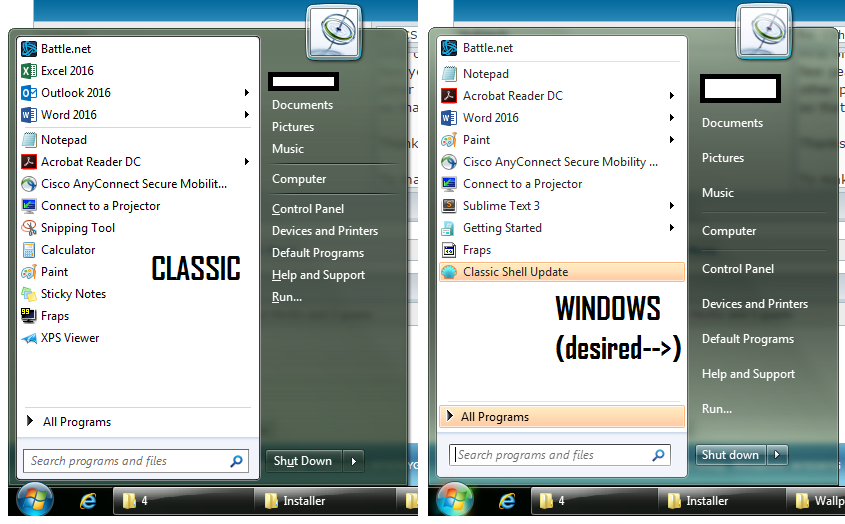Launch Calculator icon

pyautogui.click(x=29, y=250)
